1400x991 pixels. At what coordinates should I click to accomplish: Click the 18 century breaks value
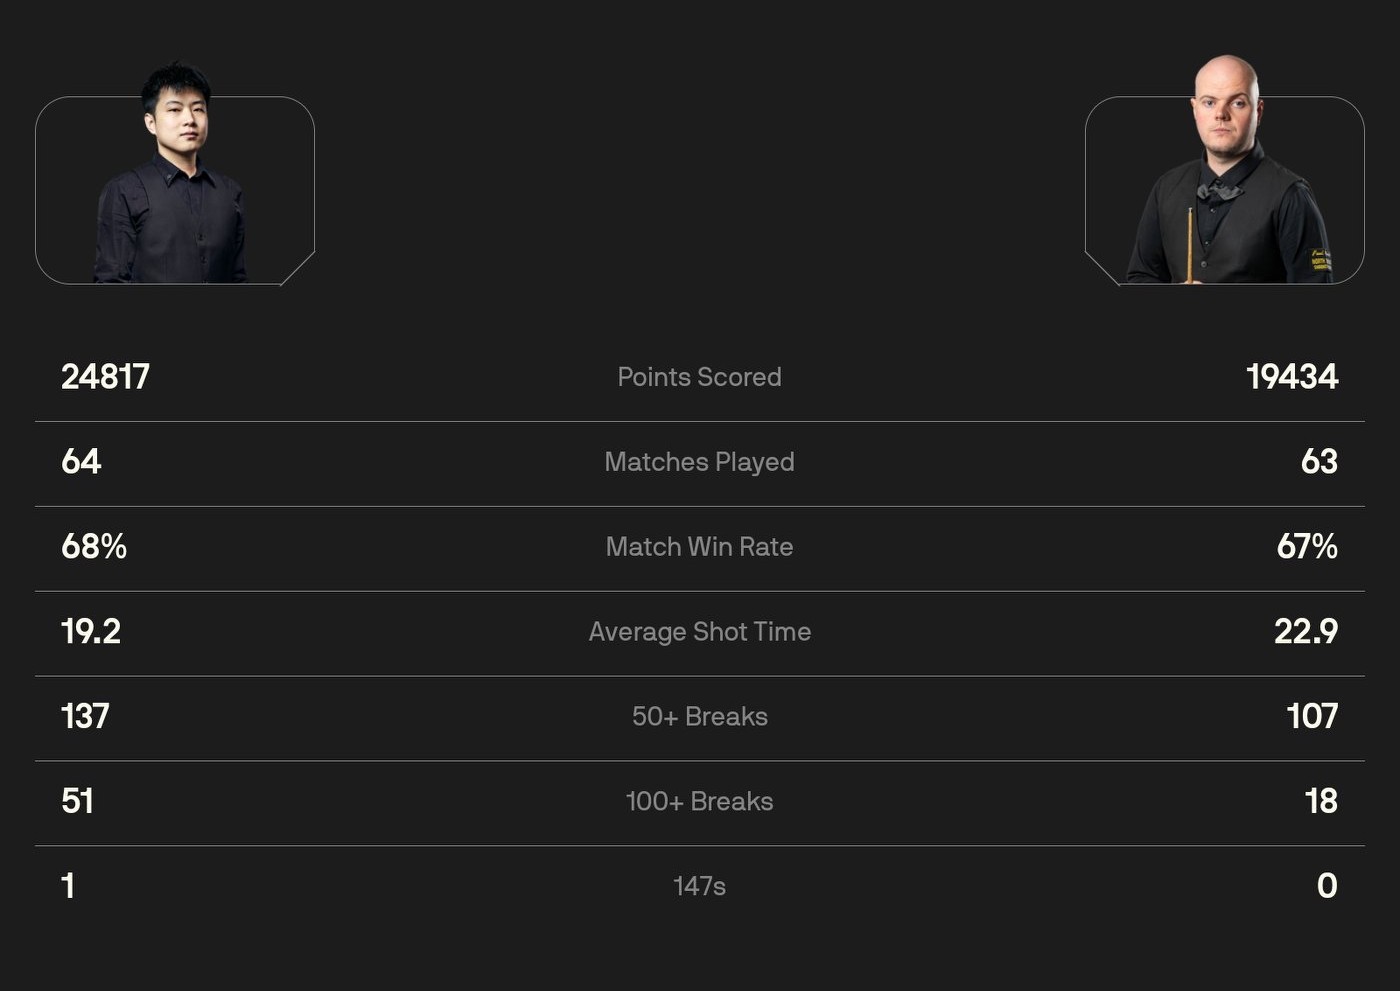pyautogui.click(x=1320, y=802)
